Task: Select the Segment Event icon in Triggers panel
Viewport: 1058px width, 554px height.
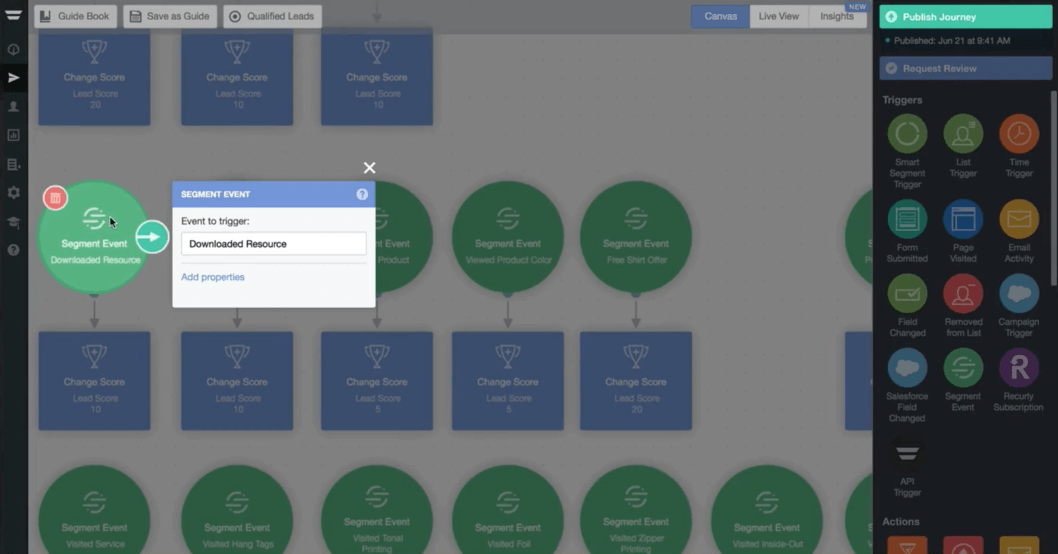Action: tap(963, 368)
